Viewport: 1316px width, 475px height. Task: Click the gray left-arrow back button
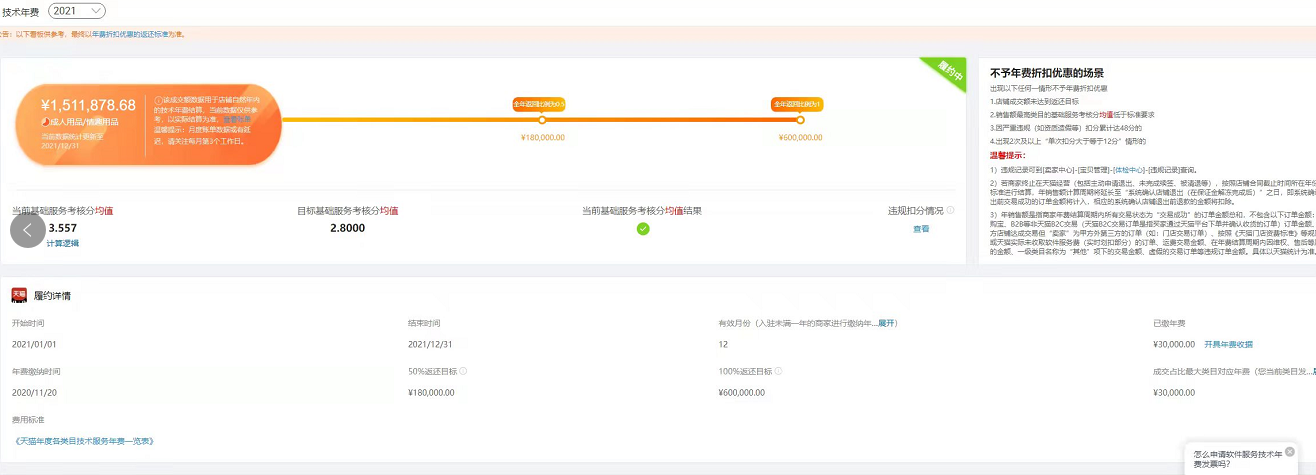(x=28, y=230)
